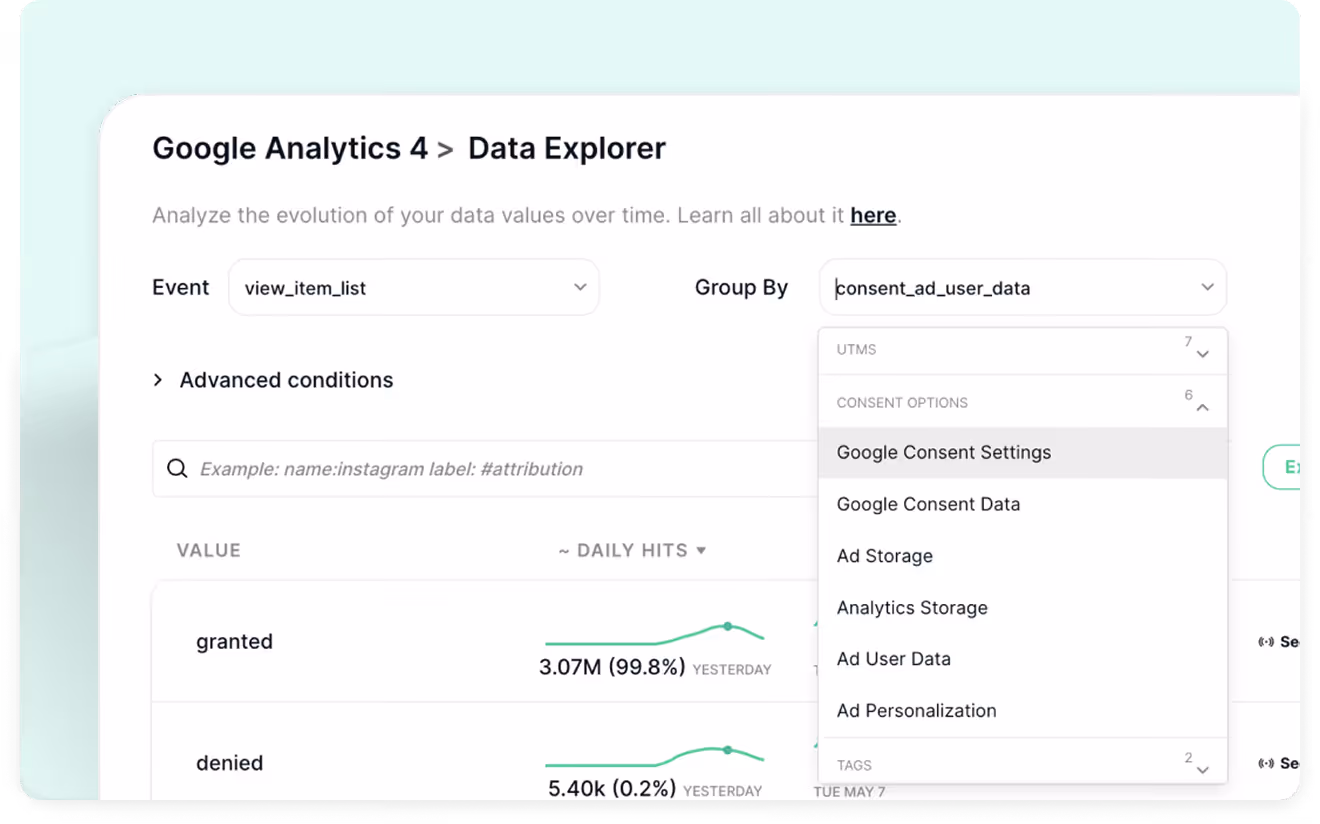Click the denied row sparkline chart
The height and width of the screenshot is (824, 1320).
pos(655,755)
